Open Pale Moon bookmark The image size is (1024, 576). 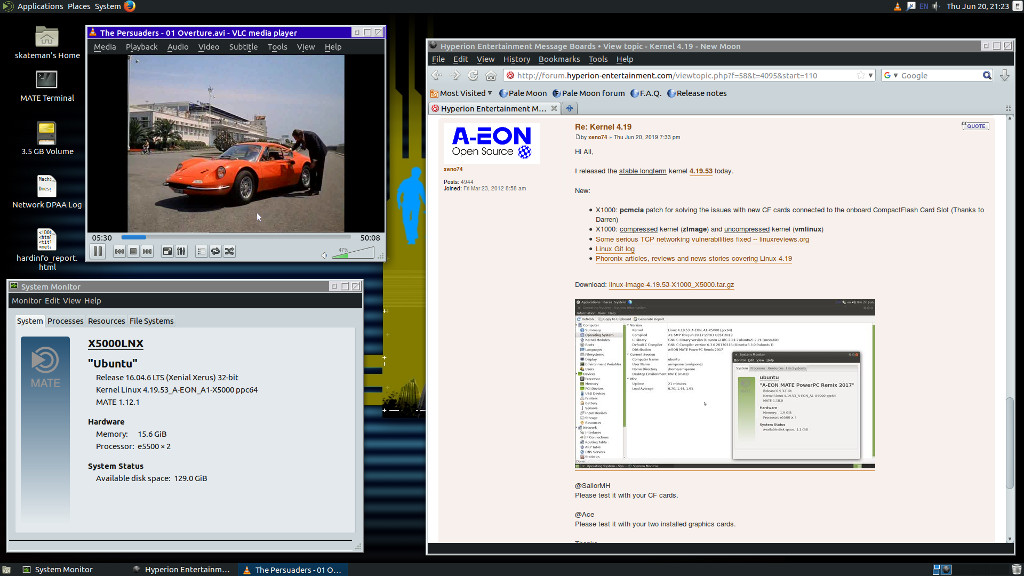coord(522,93)
